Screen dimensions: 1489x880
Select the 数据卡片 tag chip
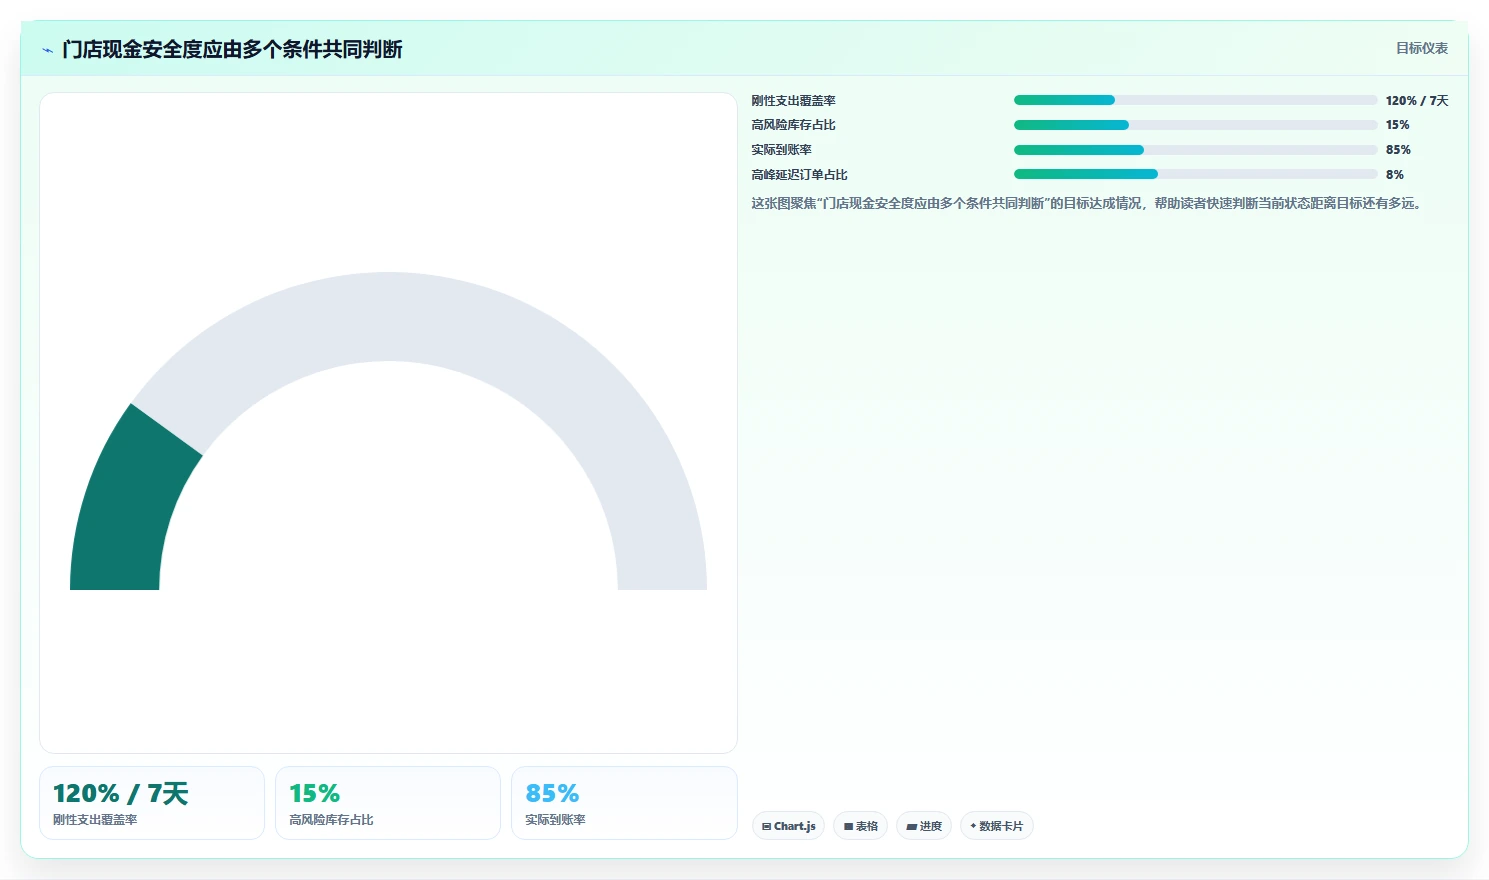(997, 826)
